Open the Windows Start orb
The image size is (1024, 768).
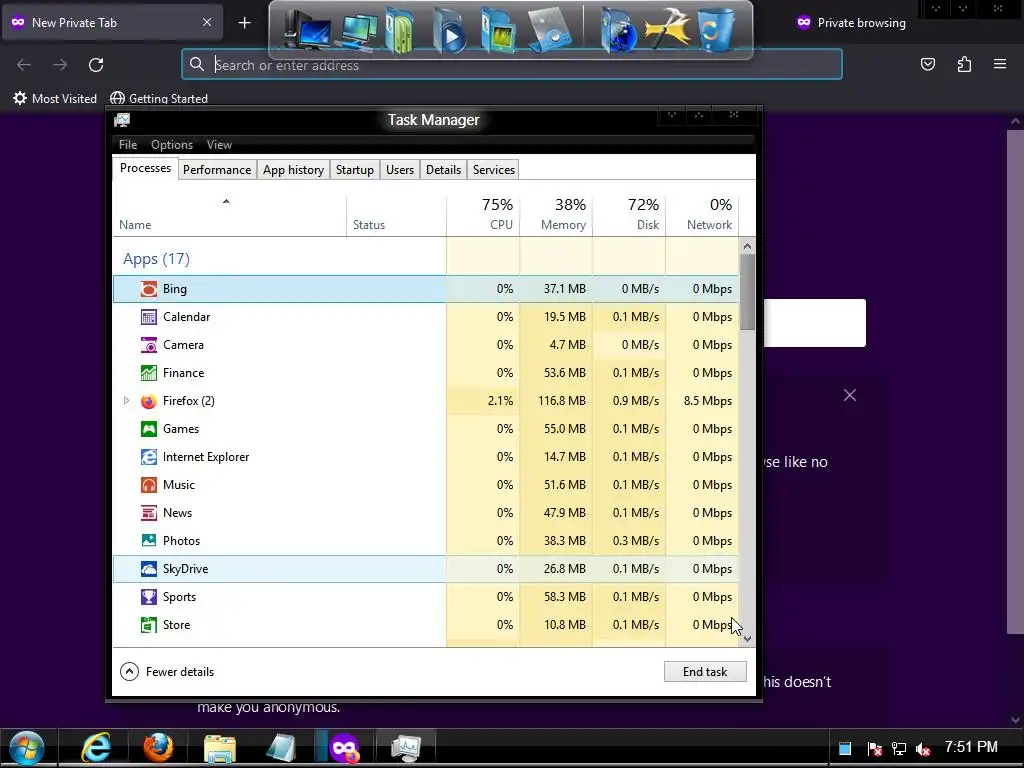coord(27,748)
